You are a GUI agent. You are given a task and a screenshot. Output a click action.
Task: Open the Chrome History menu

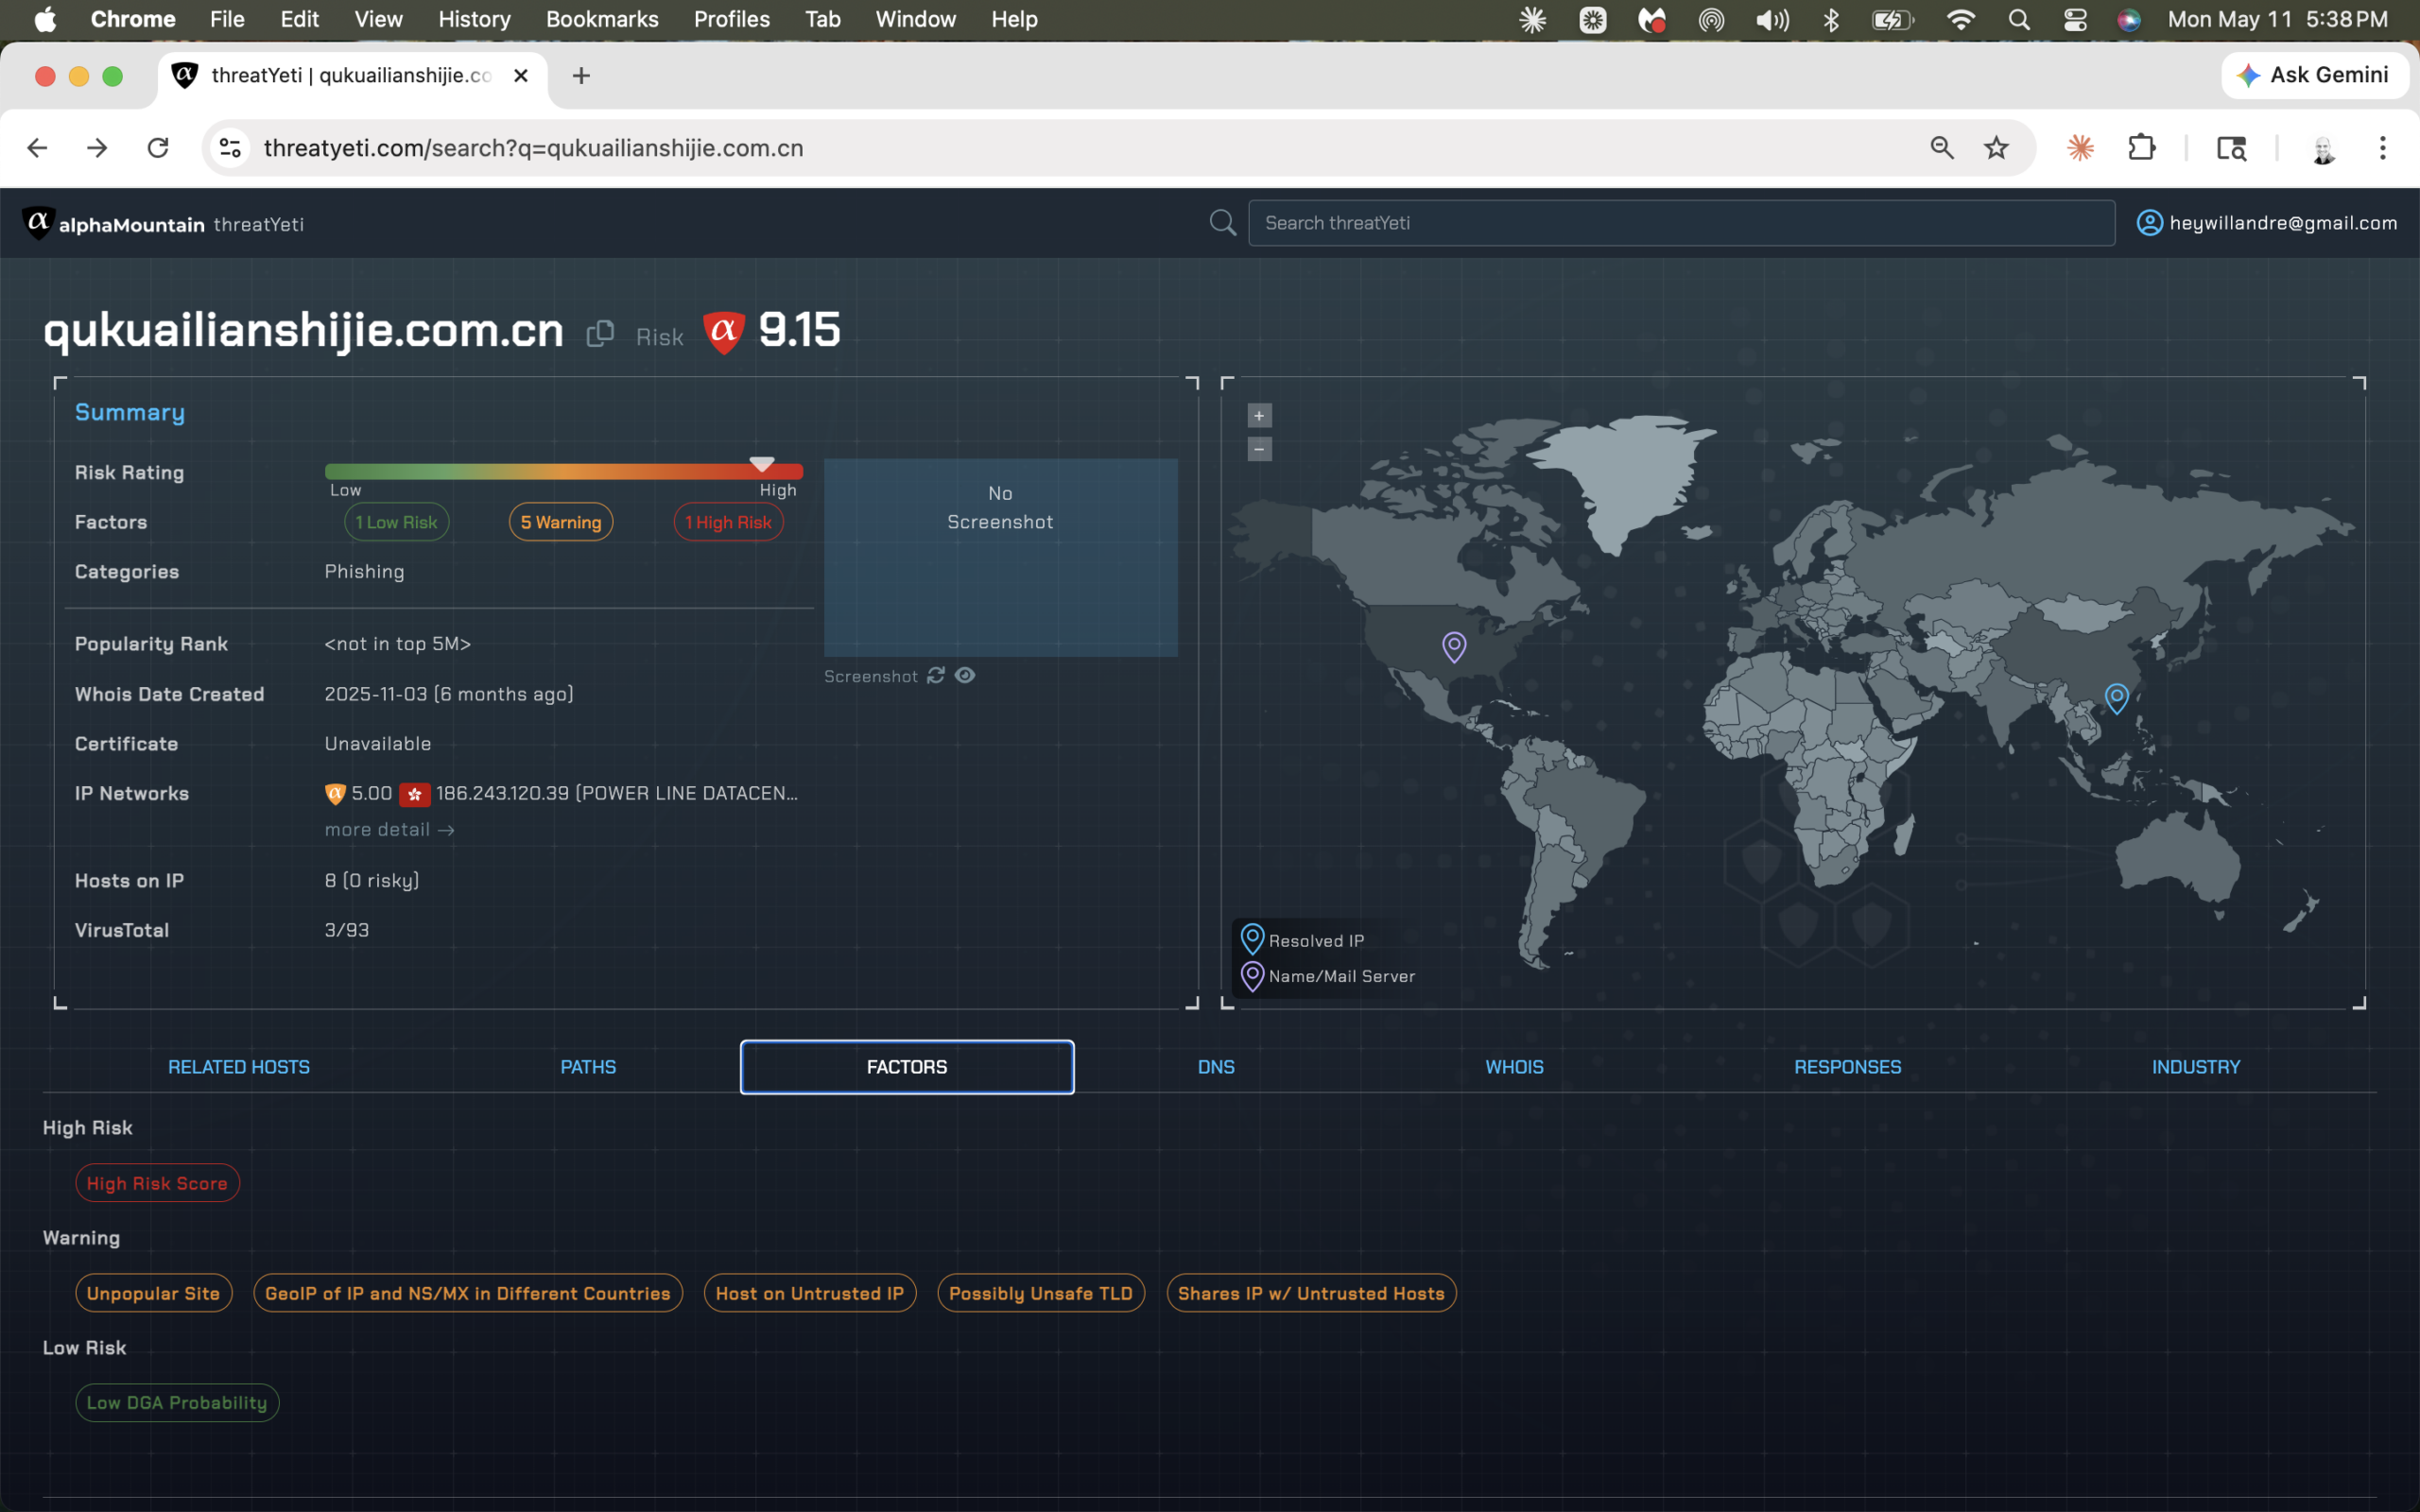click(x=474, y=20)
